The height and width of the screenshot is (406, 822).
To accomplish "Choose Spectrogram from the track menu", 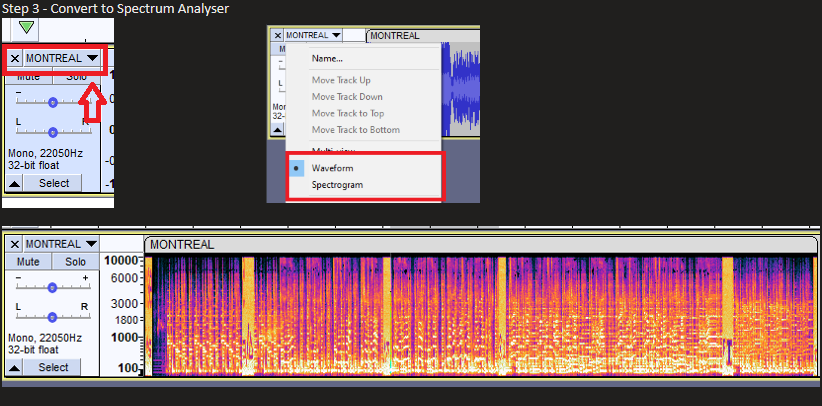I will [x=337, y=185].
